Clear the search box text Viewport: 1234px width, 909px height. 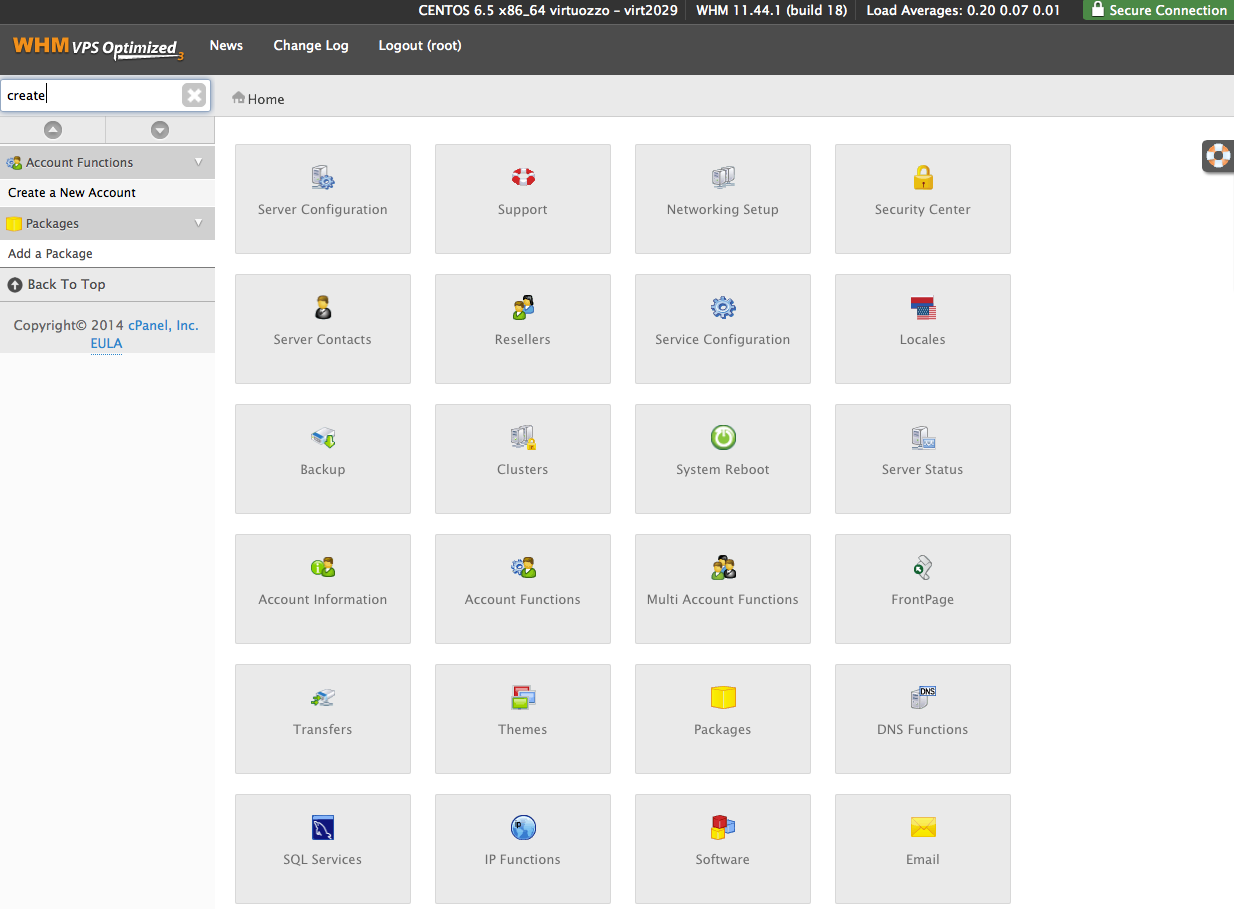coord(194,95)
